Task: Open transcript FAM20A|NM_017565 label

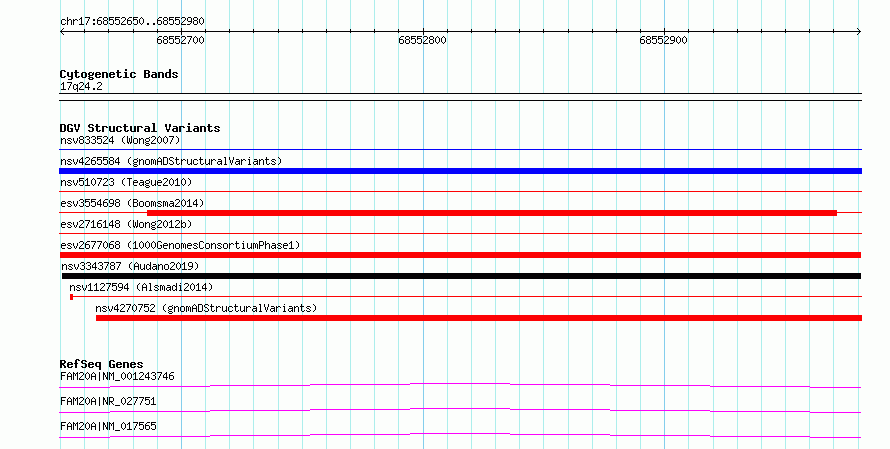Action: click(x=108, y=426)
